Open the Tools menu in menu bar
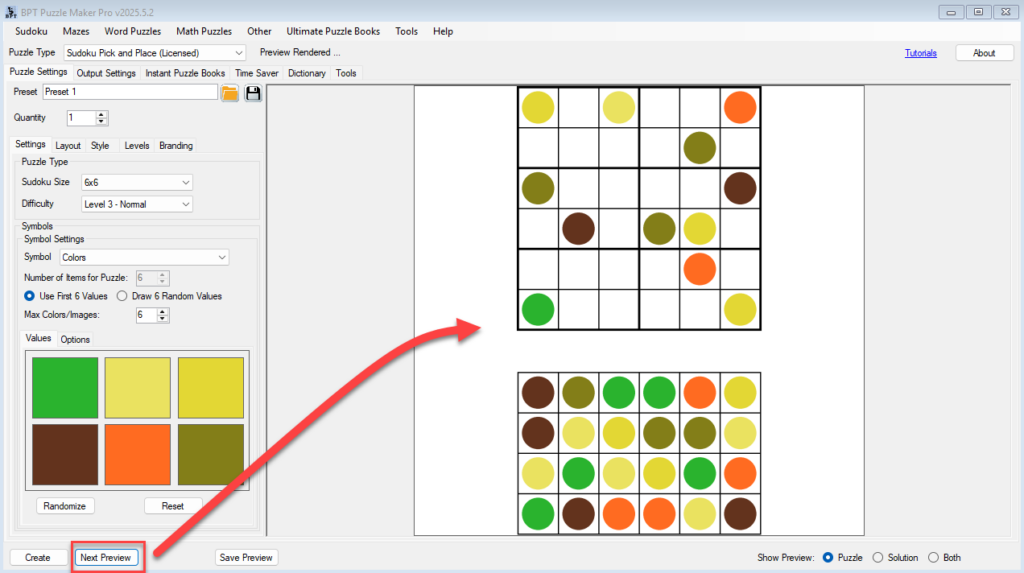Viewport: 1024px width, 573px height. coord(406,31)
